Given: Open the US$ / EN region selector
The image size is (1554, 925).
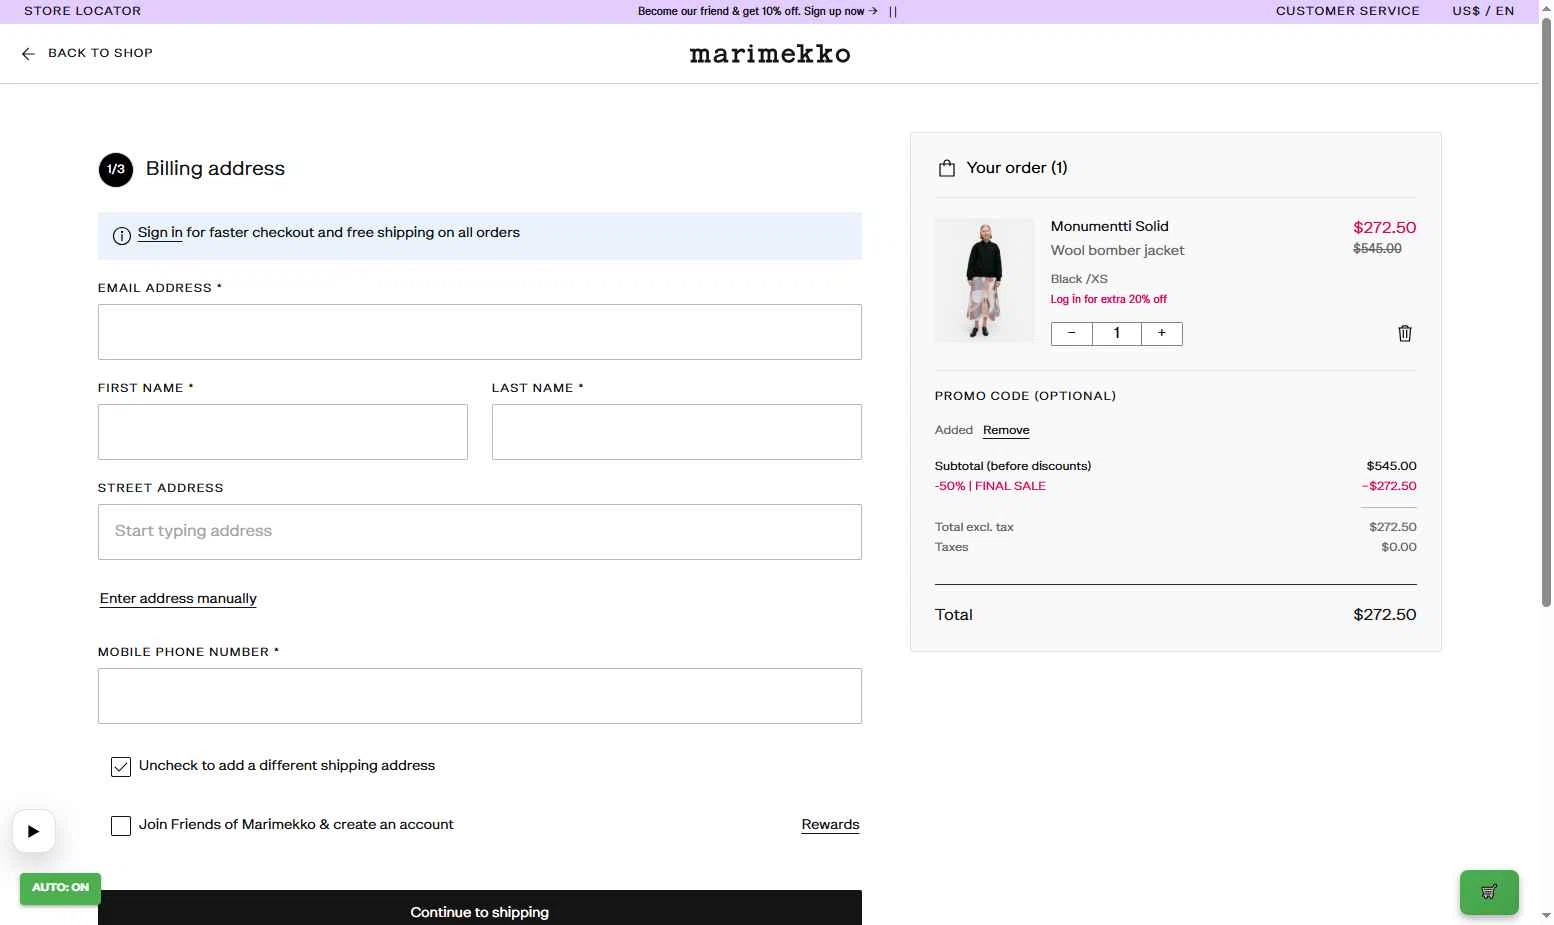Looking at the screenshot, I should [1483, 11].
